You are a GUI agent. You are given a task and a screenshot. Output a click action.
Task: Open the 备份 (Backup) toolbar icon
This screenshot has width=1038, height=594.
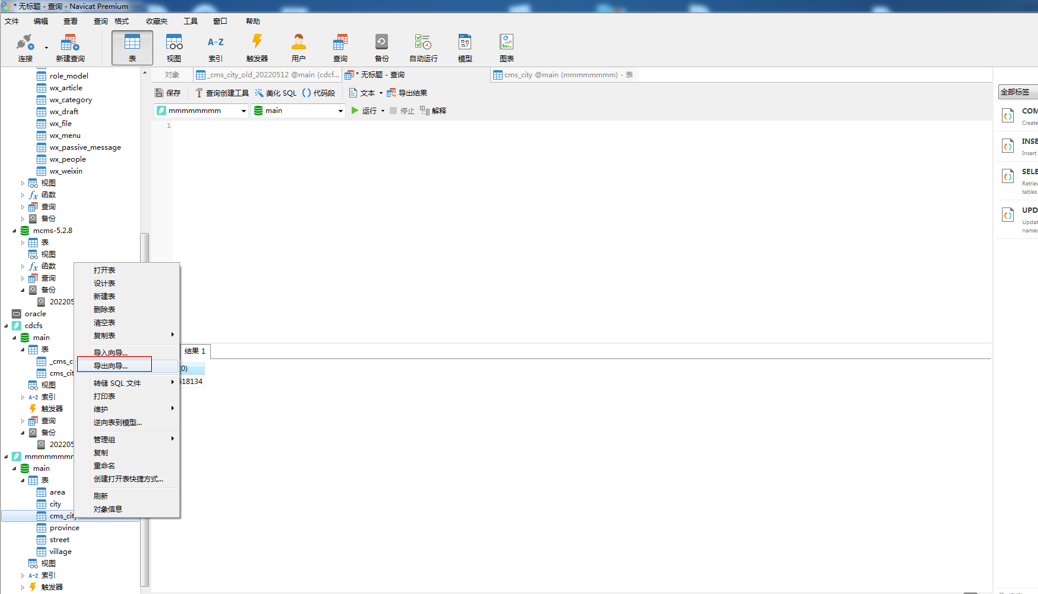[x=381, y=46]
